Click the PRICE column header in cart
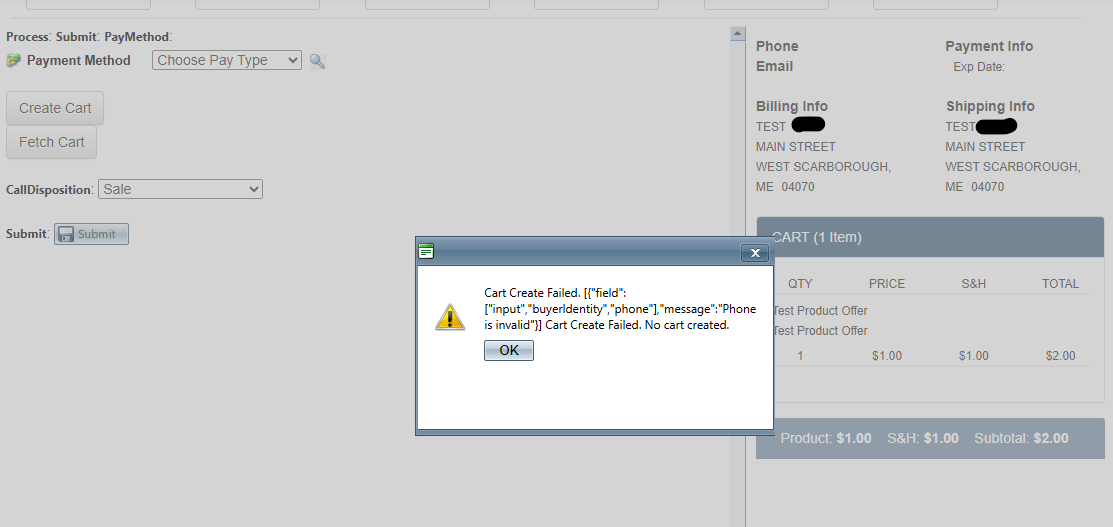The image size is (1113, 527). coord(886,283)
